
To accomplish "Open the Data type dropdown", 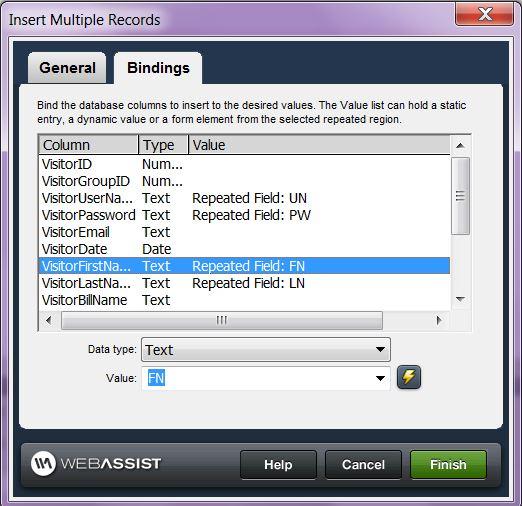I will click(x=266, y=350).
